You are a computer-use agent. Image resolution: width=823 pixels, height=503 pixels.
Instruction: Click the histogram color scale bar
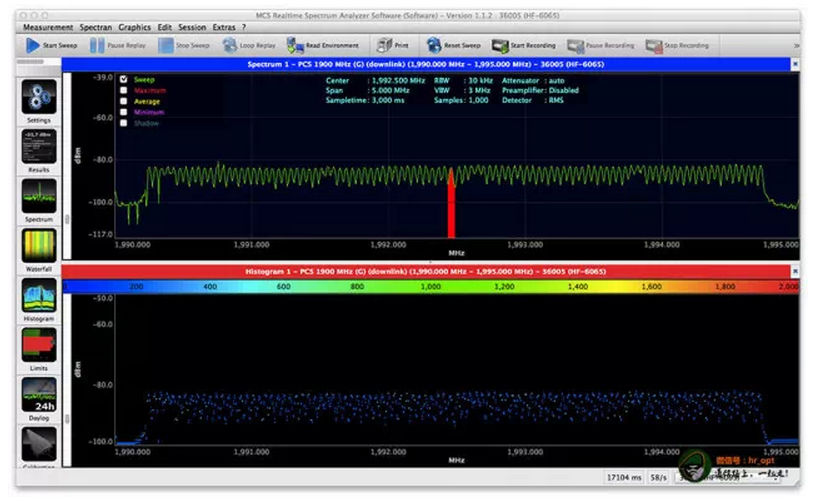point(430,286)
